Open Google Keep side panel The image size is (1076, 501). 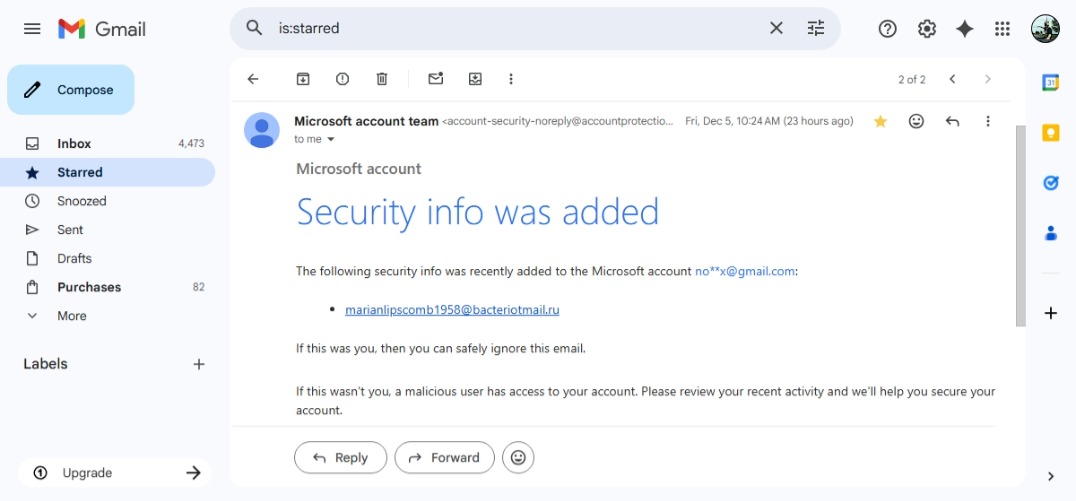[1051, 132]
